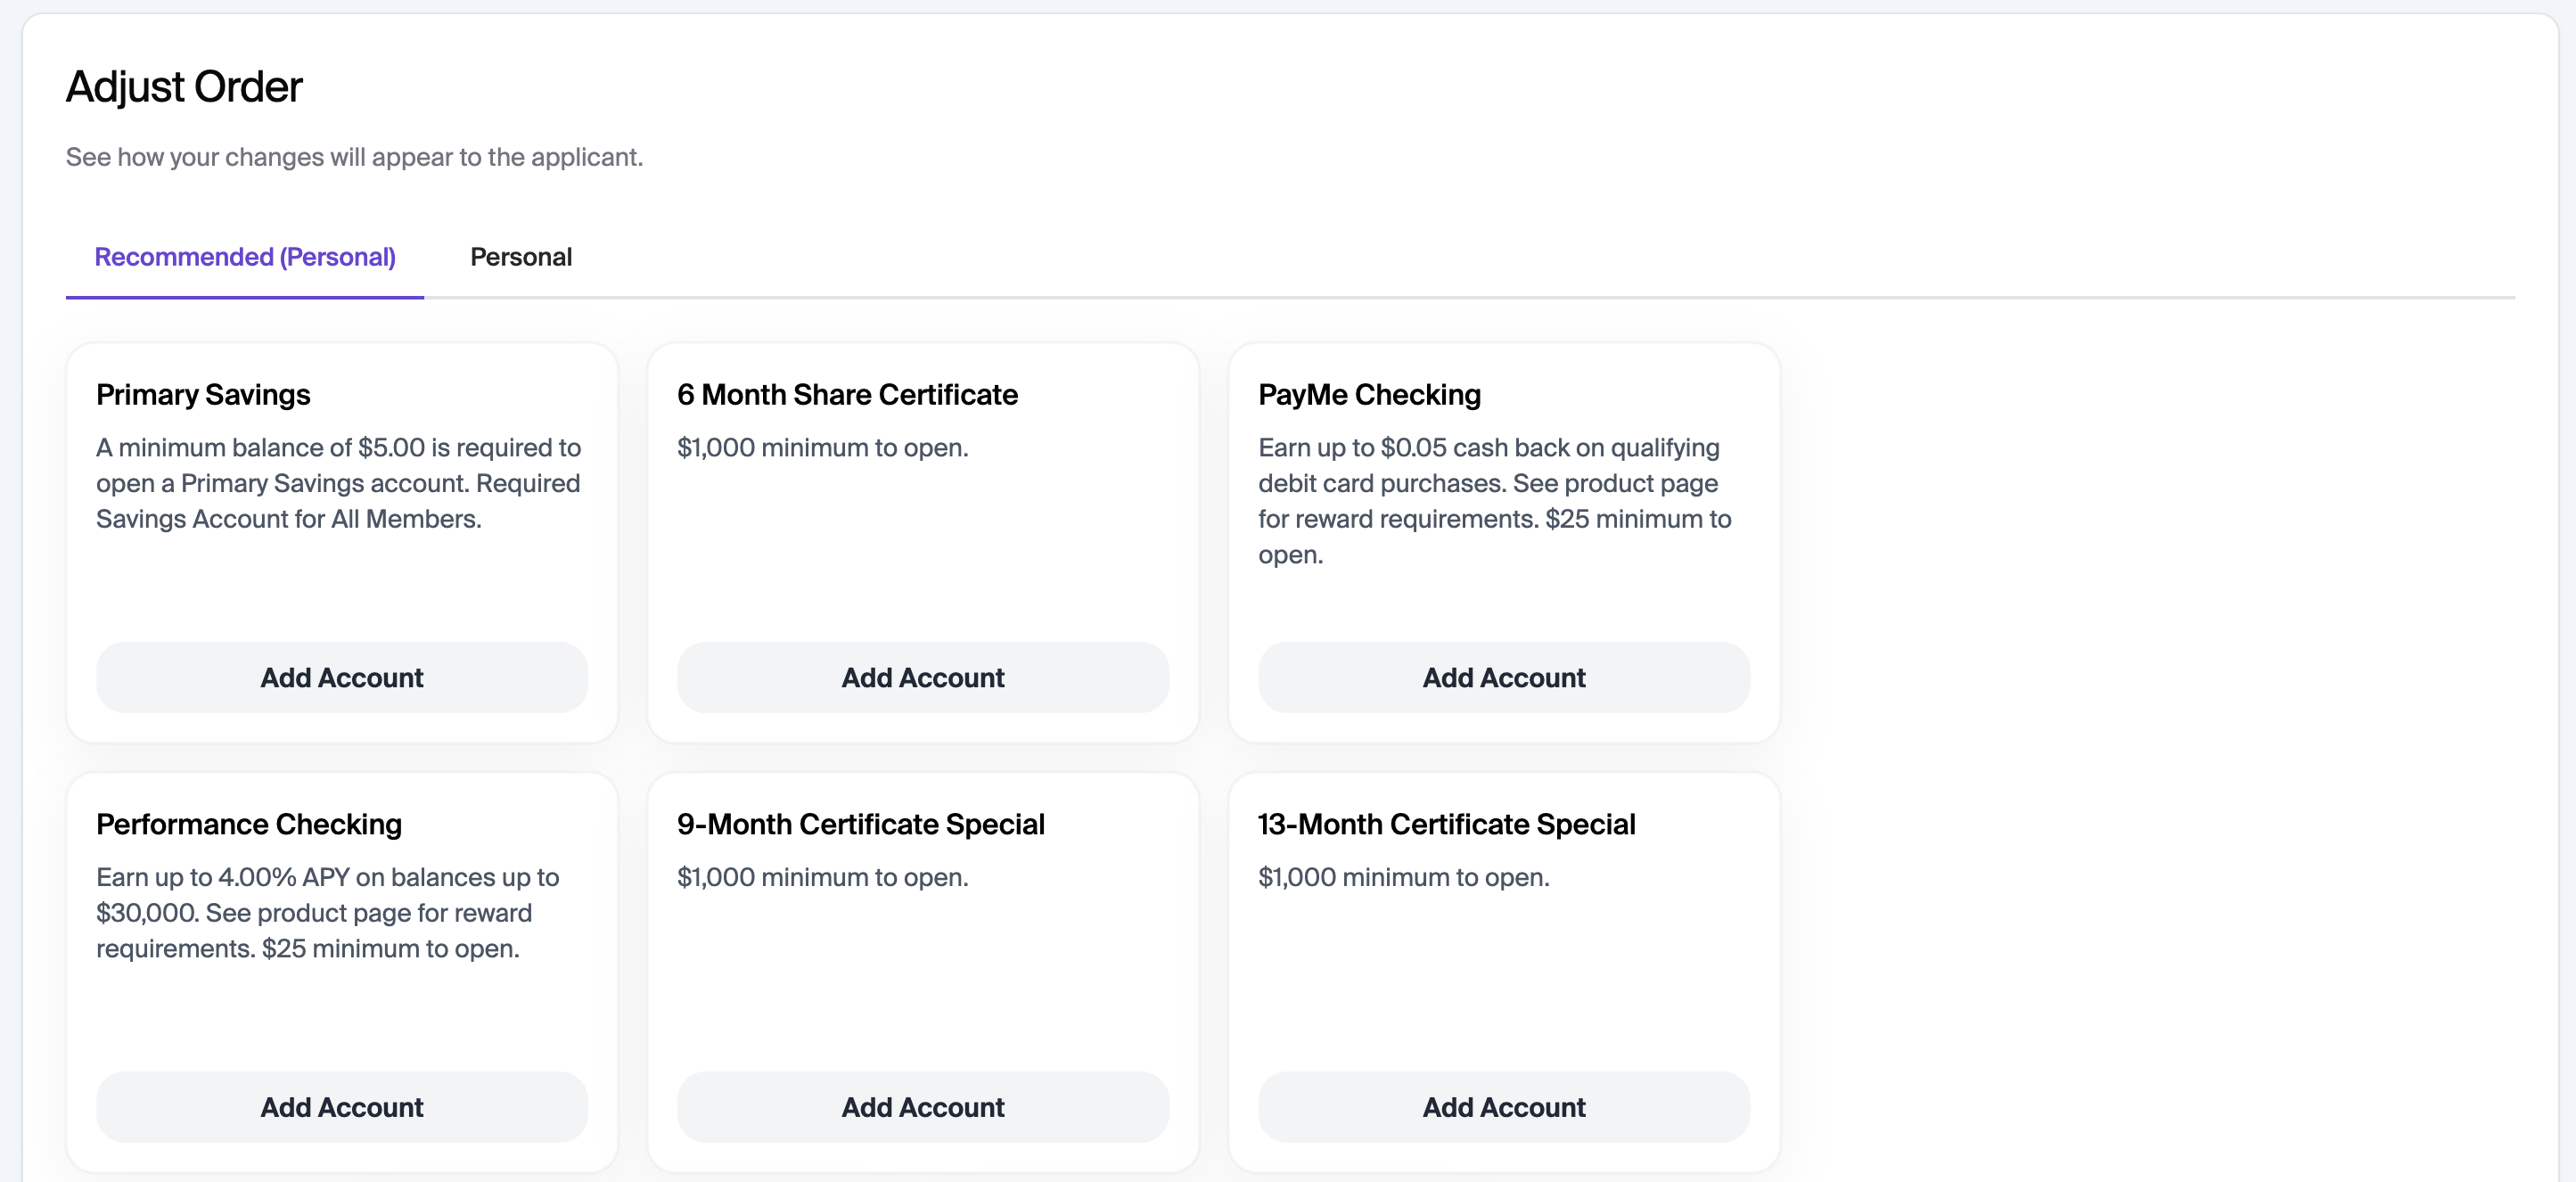Click the 9-Month Certificate Special title
This screenshot has width=2576, height=1182.
point(860,824)
